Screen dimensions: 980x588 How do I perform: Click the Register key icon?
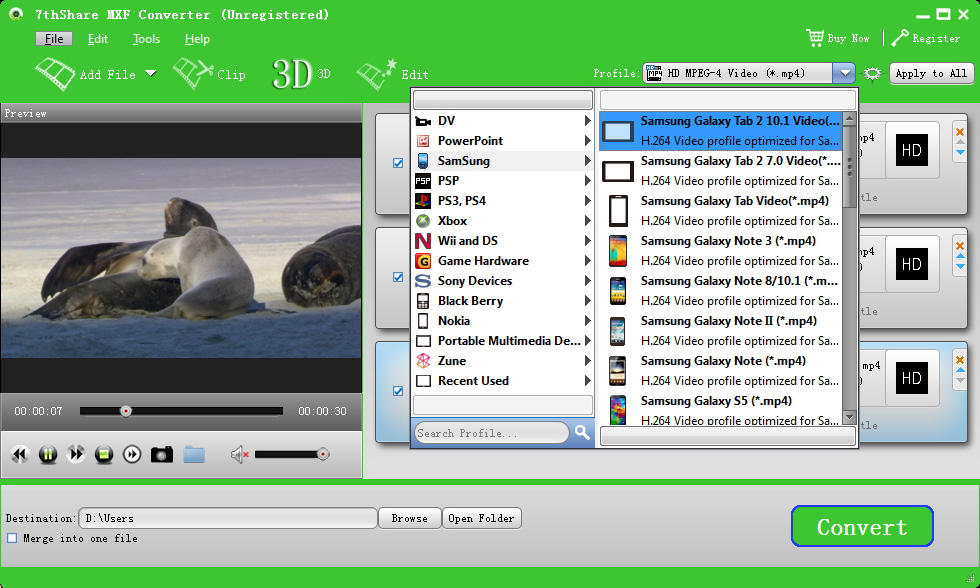click(899, 38)
